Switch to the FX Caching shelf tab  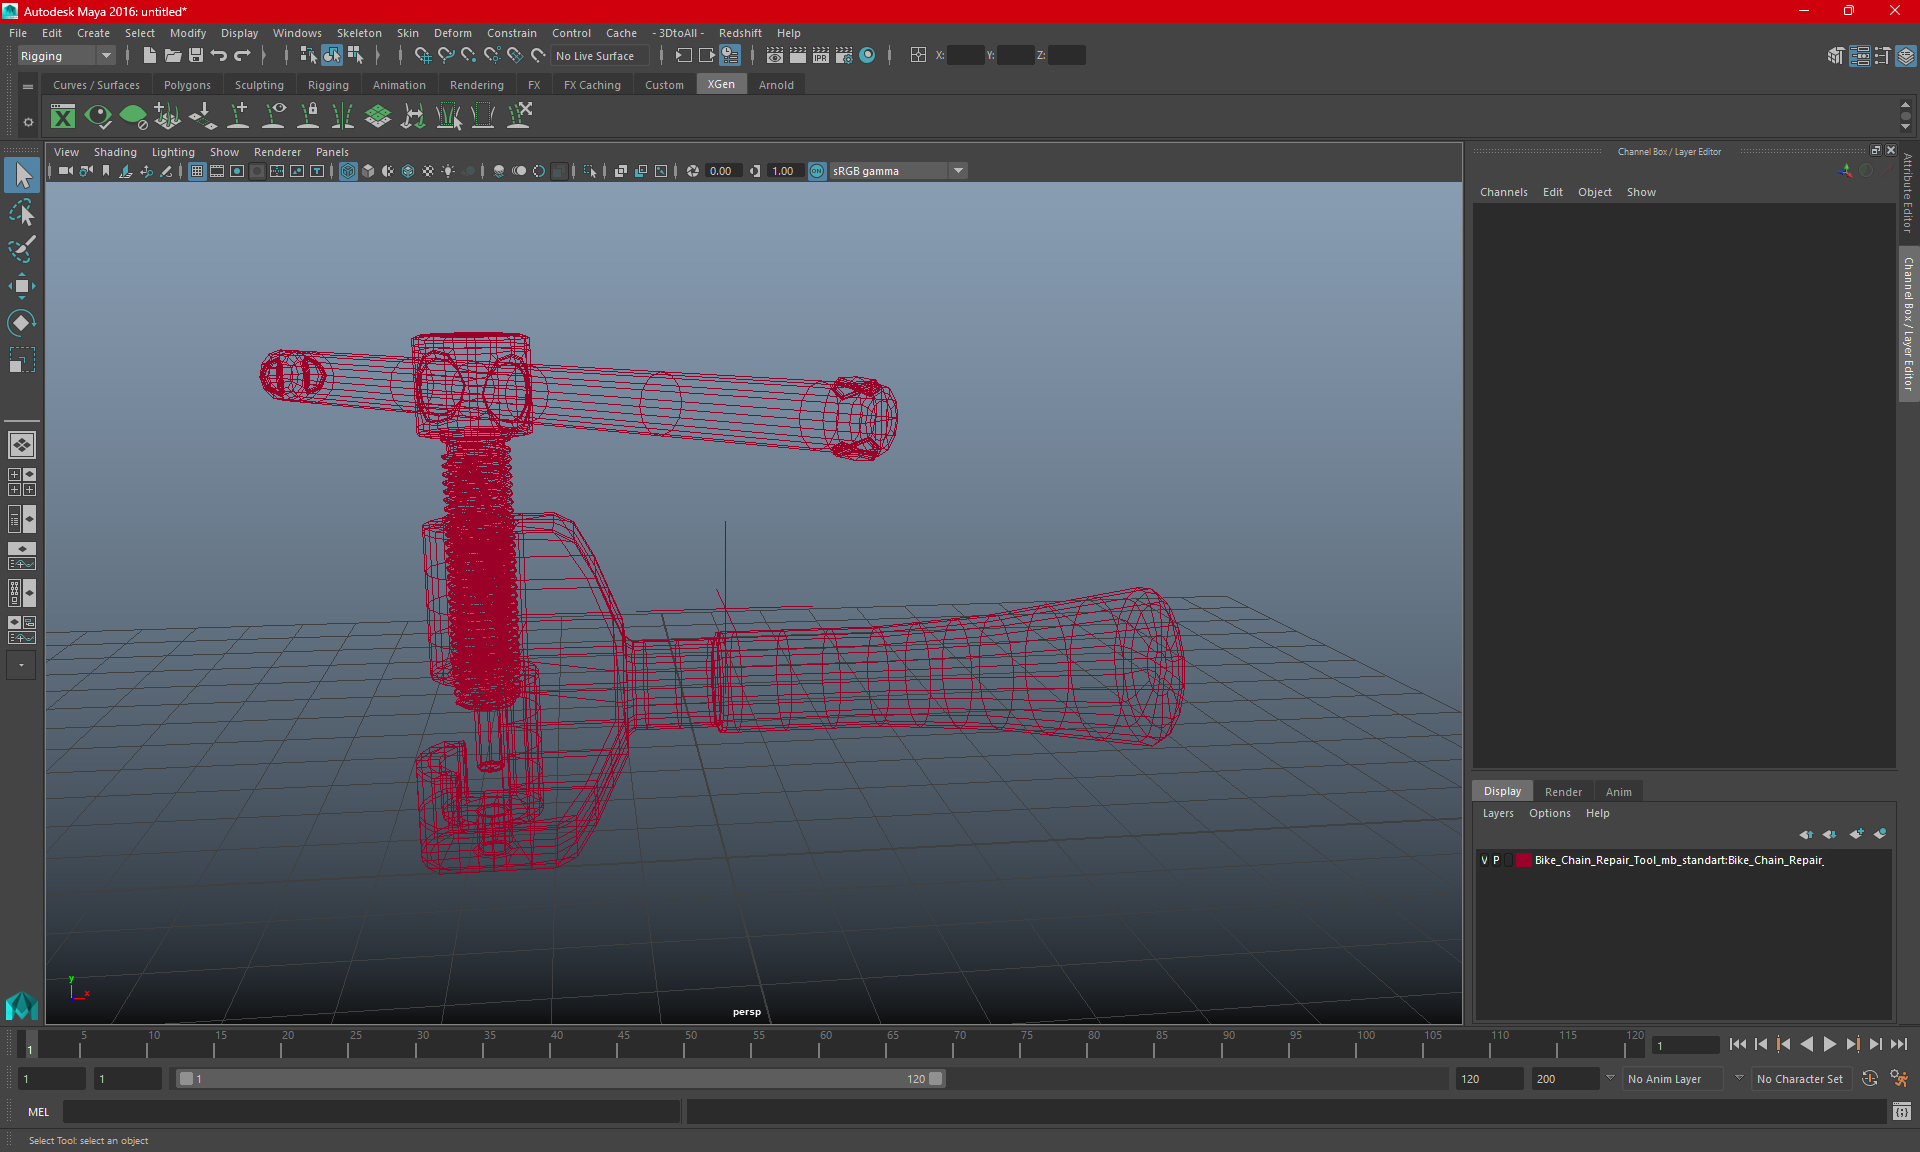pyautogui.click(x=592, y=85)
